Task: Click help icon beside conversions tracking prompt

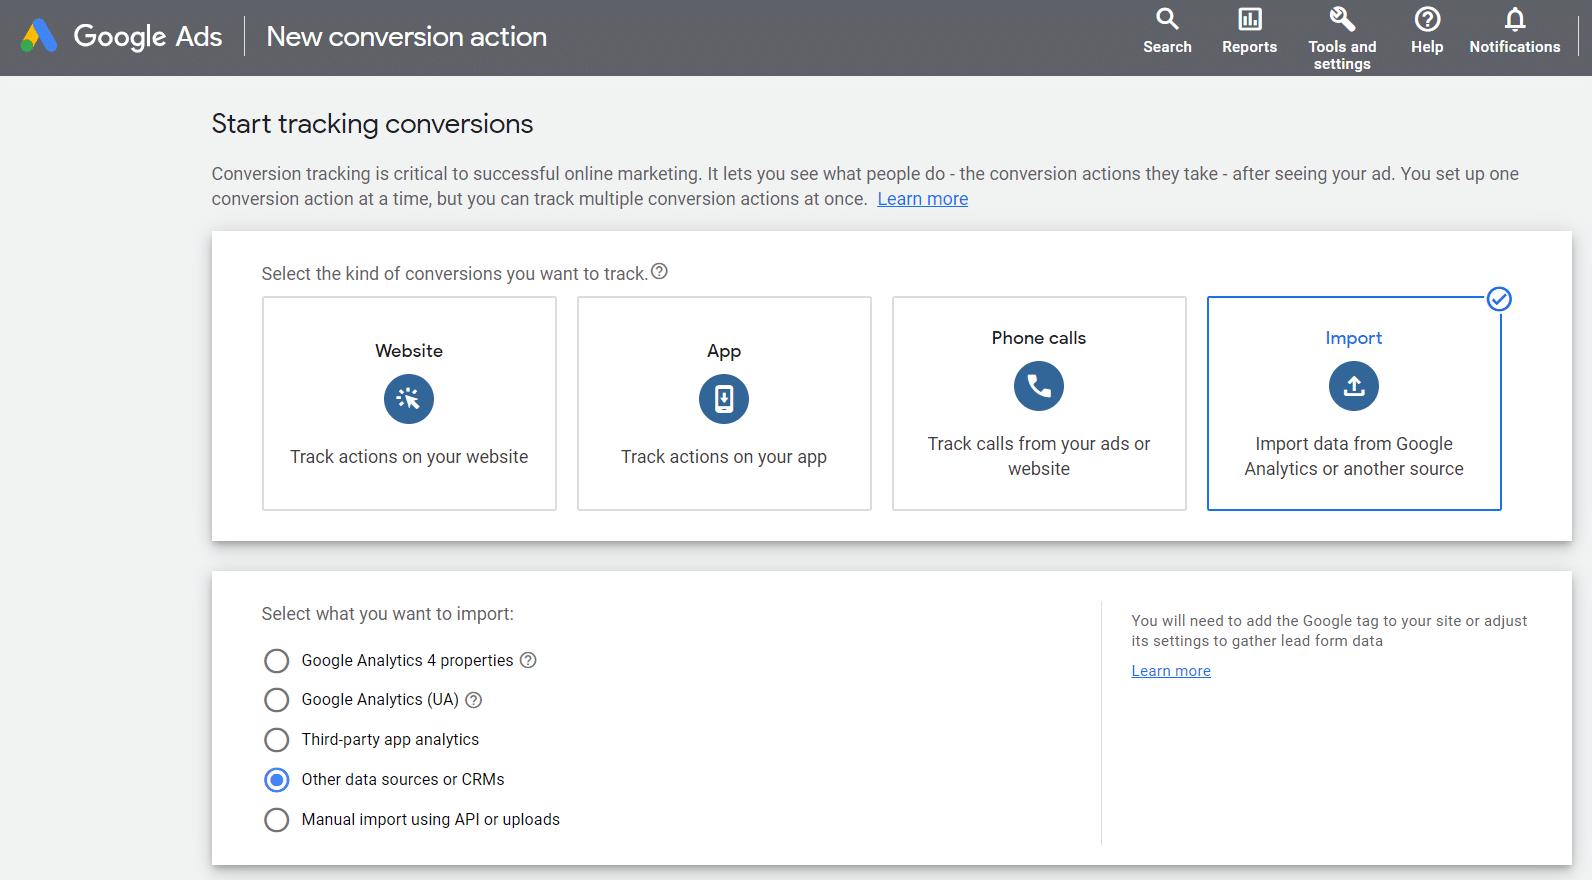Action: coord(659,272)
